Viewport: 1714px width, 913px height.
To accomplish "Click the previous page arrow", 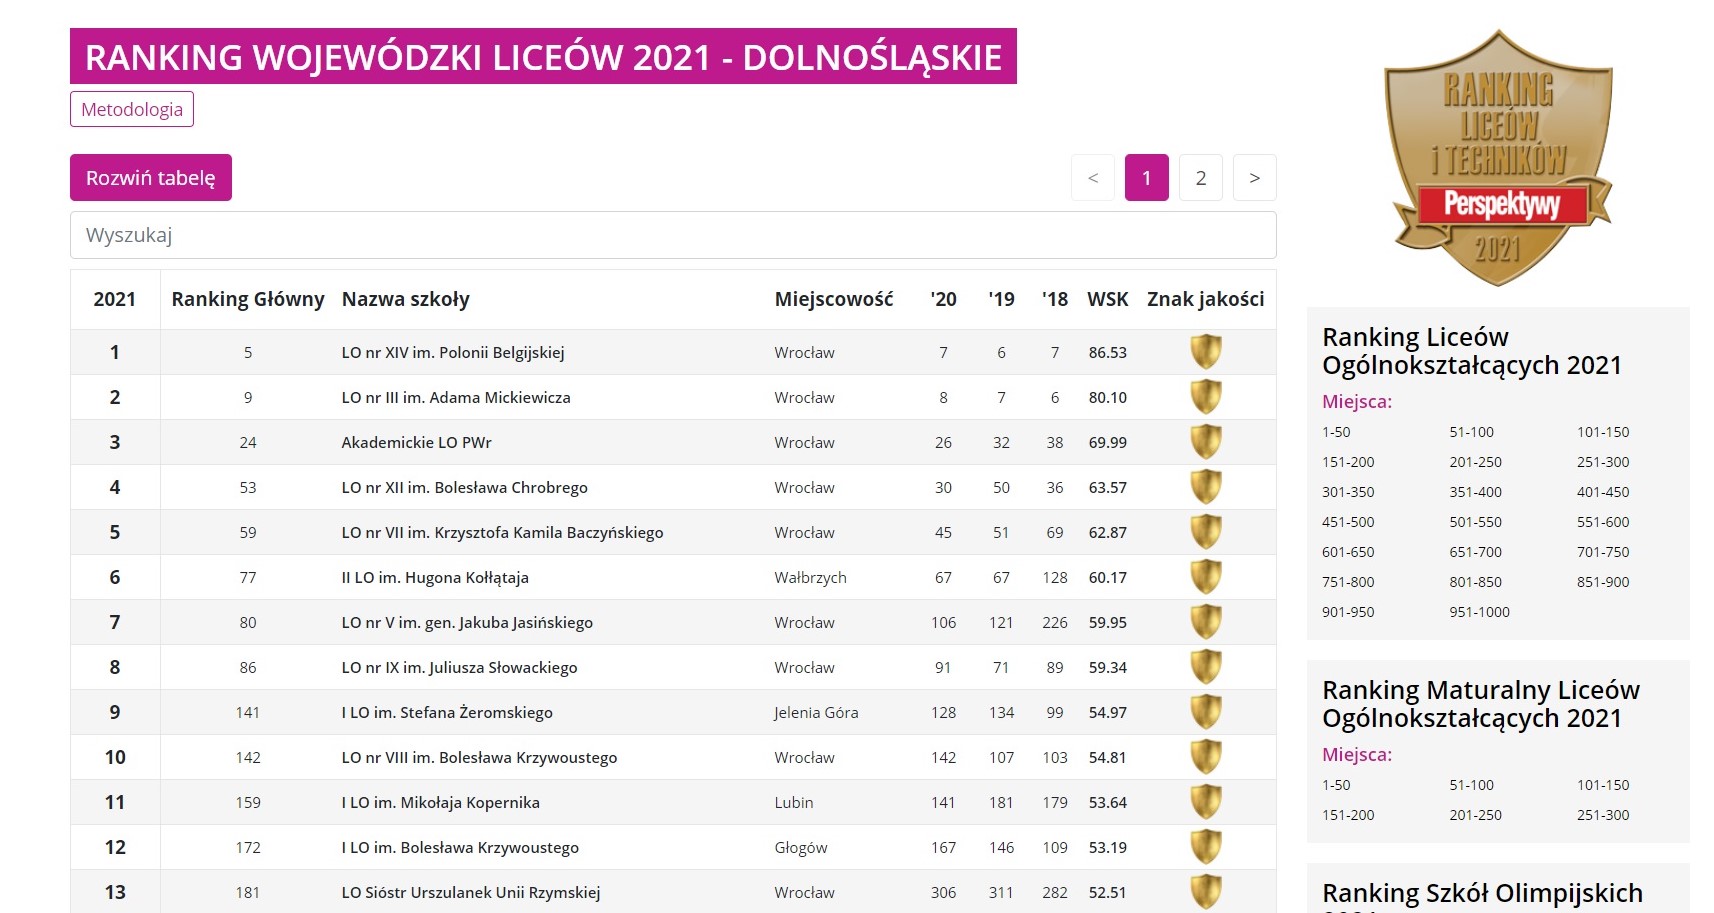I will pos(1093,177).
